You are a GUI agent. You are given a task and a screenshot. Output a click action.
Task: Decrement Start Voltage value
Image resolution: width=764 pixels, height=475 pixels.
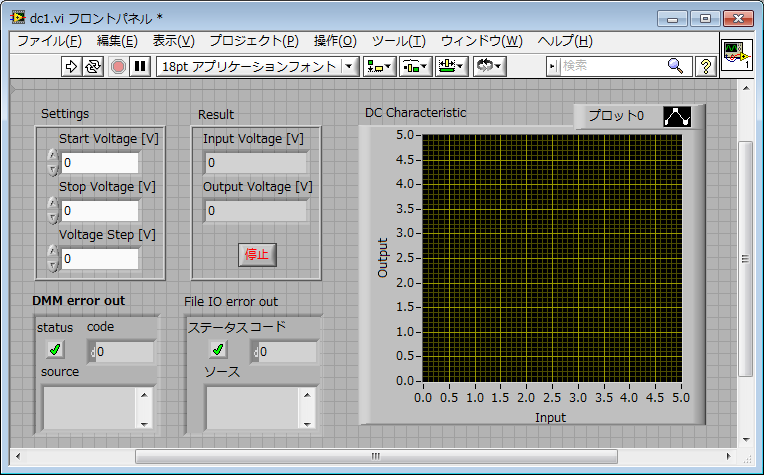coord(53,169)
